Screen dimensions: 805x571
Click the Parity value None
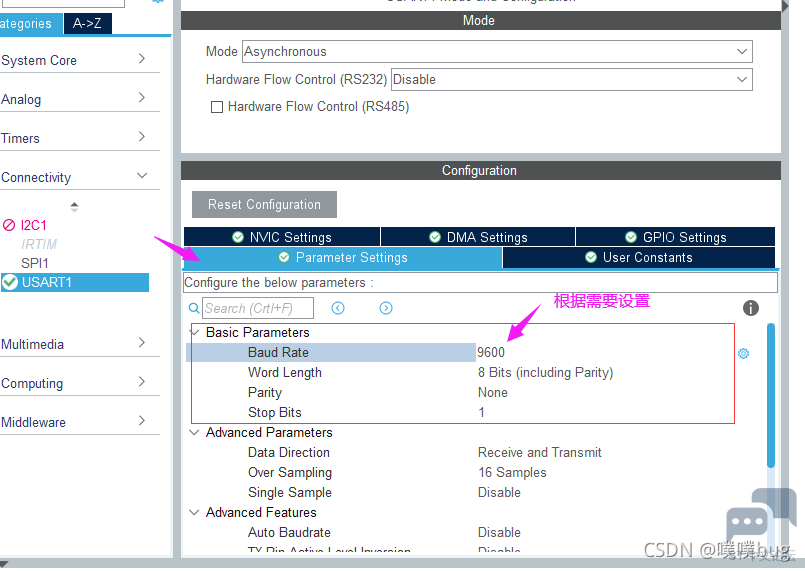click(x=493, y=392)
